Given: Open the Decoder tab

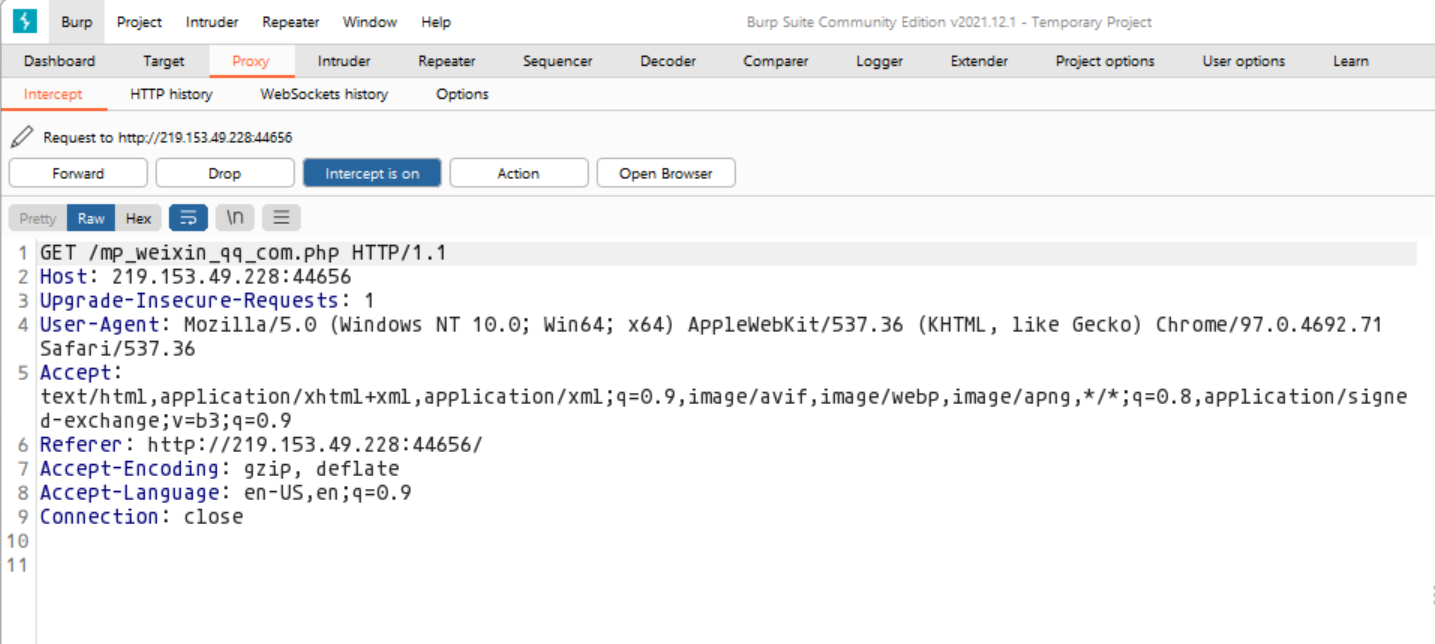Looking at the screenshot, I should pos(668,61).
